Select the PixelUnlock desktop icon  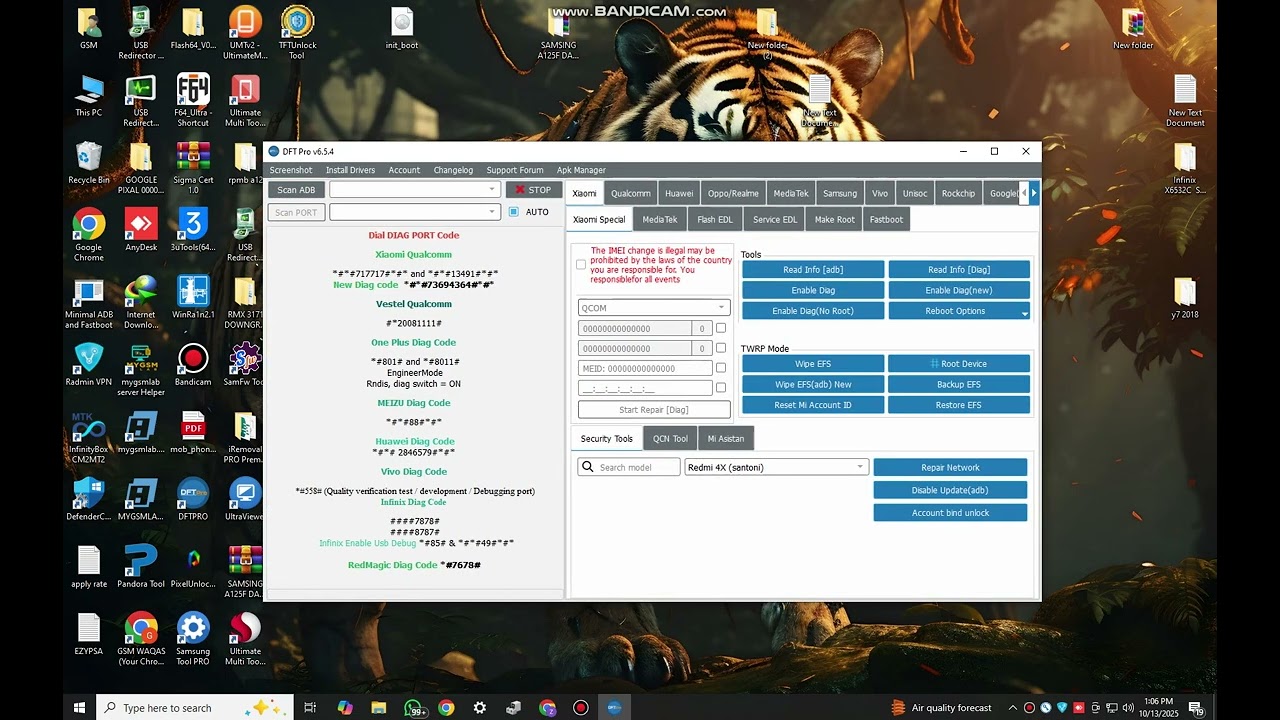[x=193, y=561]
